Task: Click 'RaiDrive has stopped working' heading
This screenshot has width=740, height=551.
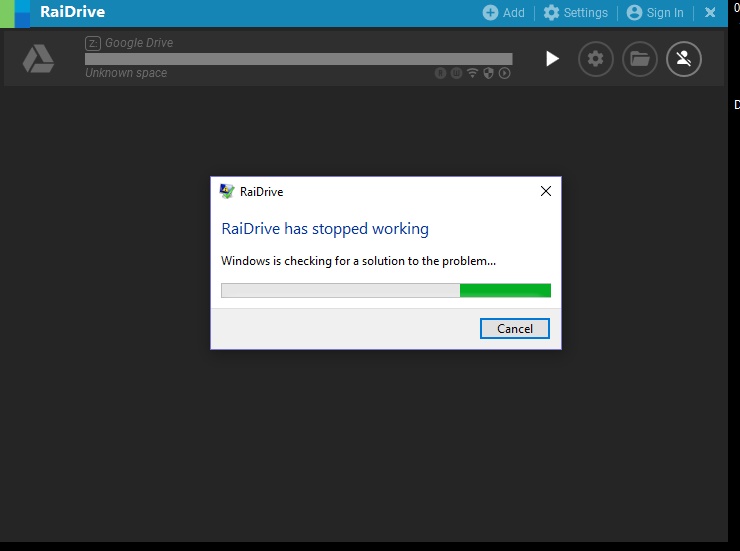Action: coord(325,229)
